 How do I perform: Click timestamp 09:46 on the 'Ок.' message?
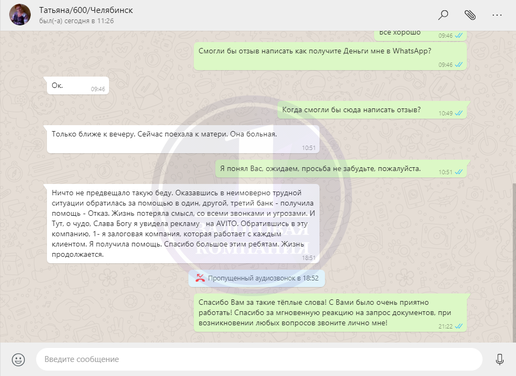pos(98,89)
